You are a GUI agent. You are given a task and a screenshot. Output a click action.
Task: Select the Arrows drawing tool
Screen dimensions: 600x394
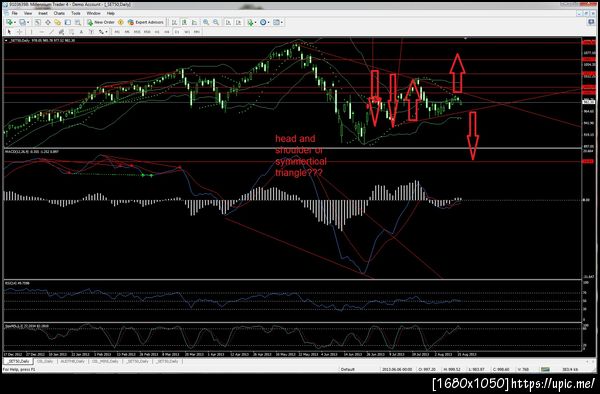101,32
